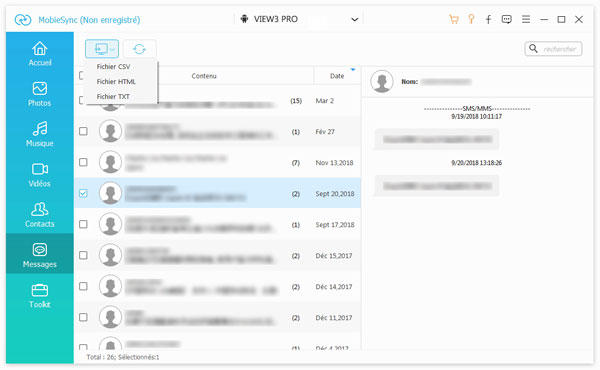Screen dimensions: 600x370
Task: Check the Fév 27 conversation checkbox
Action: click(x=83, y=131)
